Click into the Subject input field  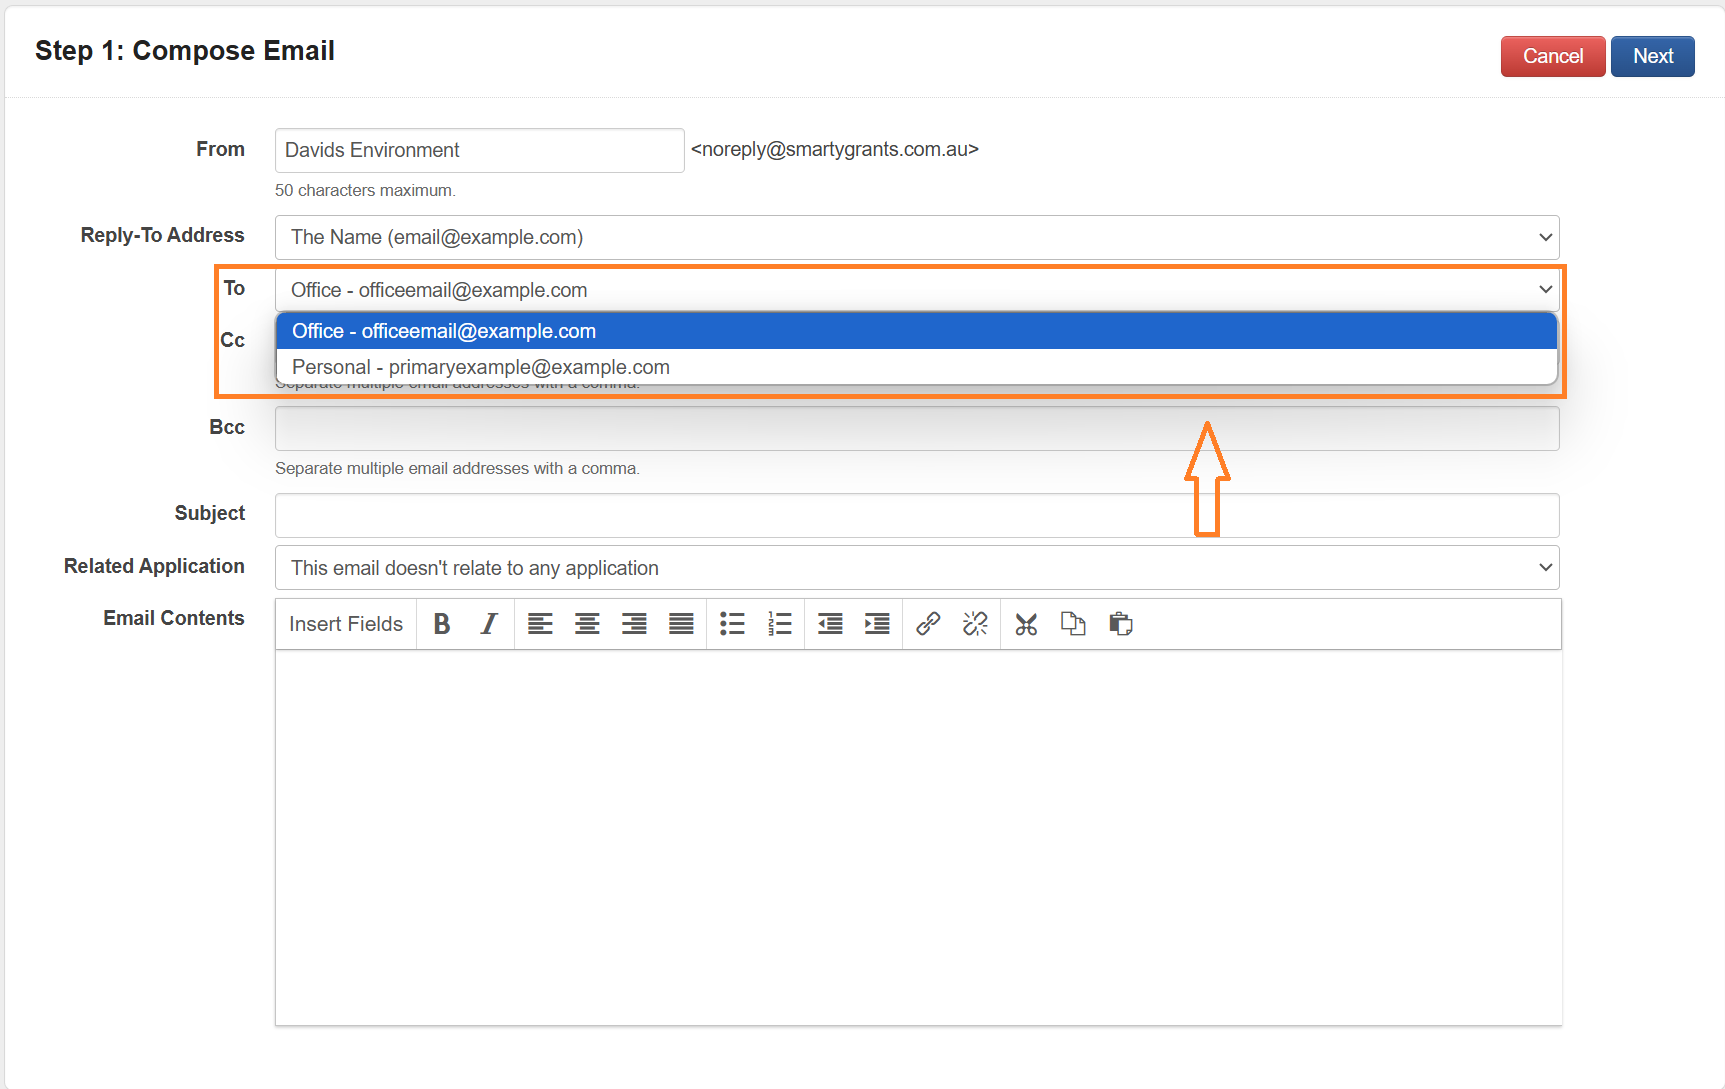click(916, 515)
